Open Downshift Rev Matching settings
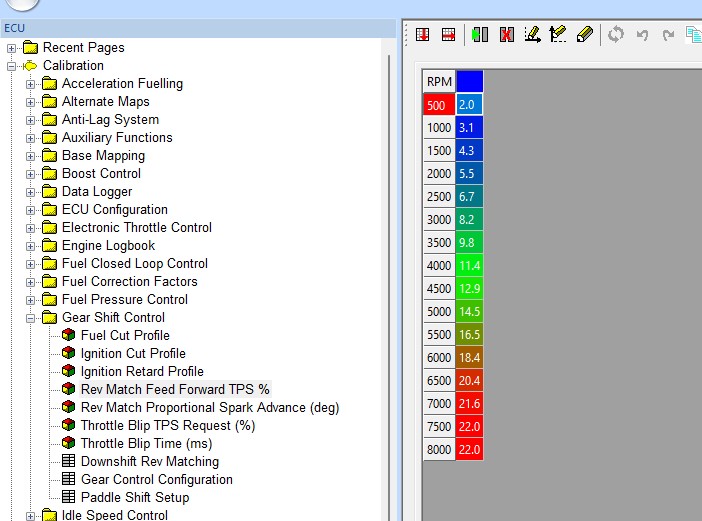The image size is (702, 521). click(x=149, y=461)
